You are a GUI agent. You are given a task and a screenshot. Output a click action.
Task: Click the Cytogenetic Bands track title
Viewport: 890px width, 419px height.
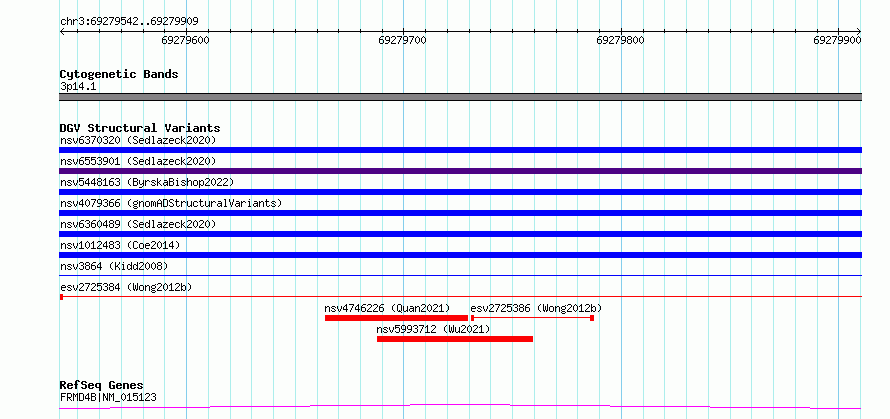[119, 74]
